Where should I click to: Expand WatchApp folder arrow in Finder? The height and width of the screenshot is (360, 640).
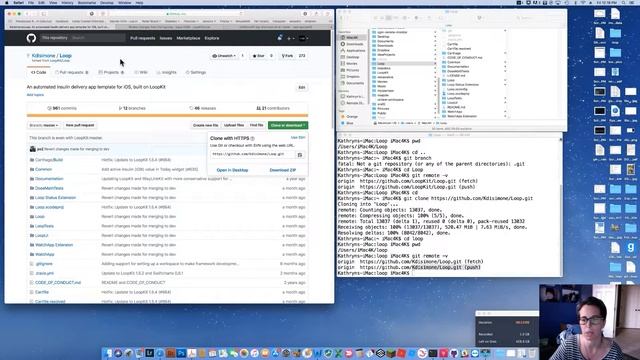click(x=505, y=111)
